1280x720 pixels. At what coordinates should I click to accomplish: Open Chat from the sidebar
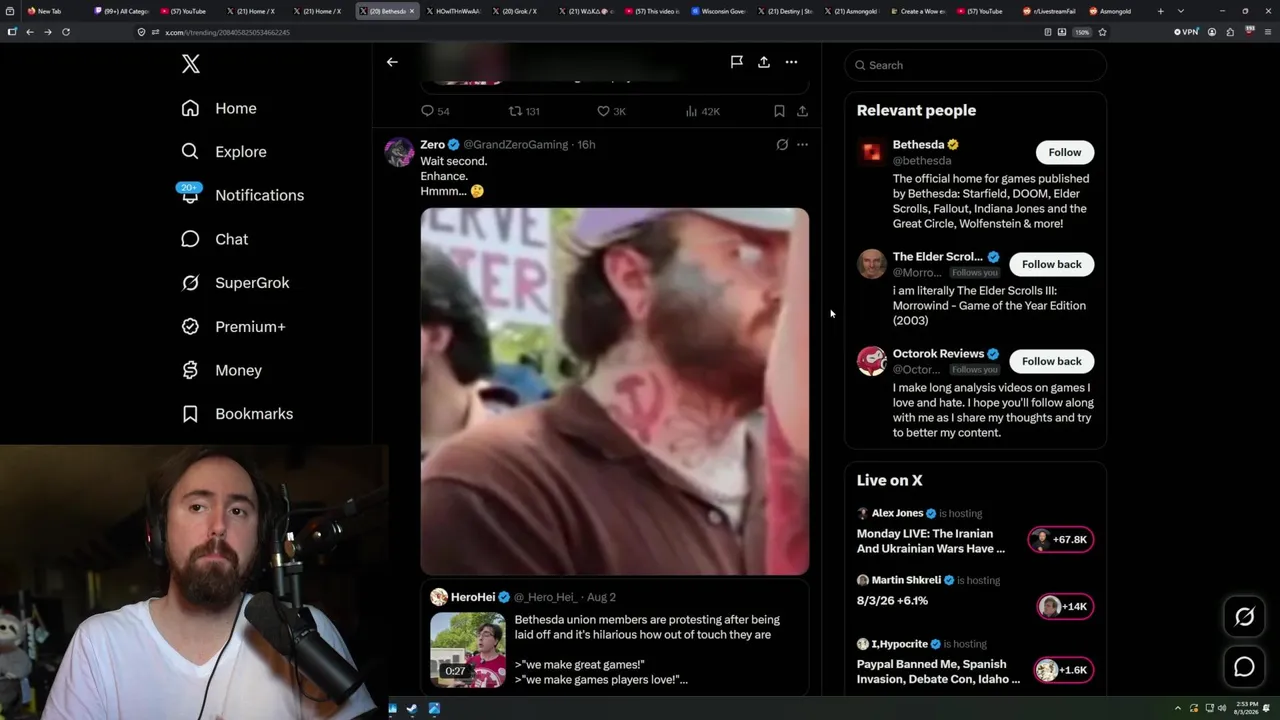pos(214,239)
